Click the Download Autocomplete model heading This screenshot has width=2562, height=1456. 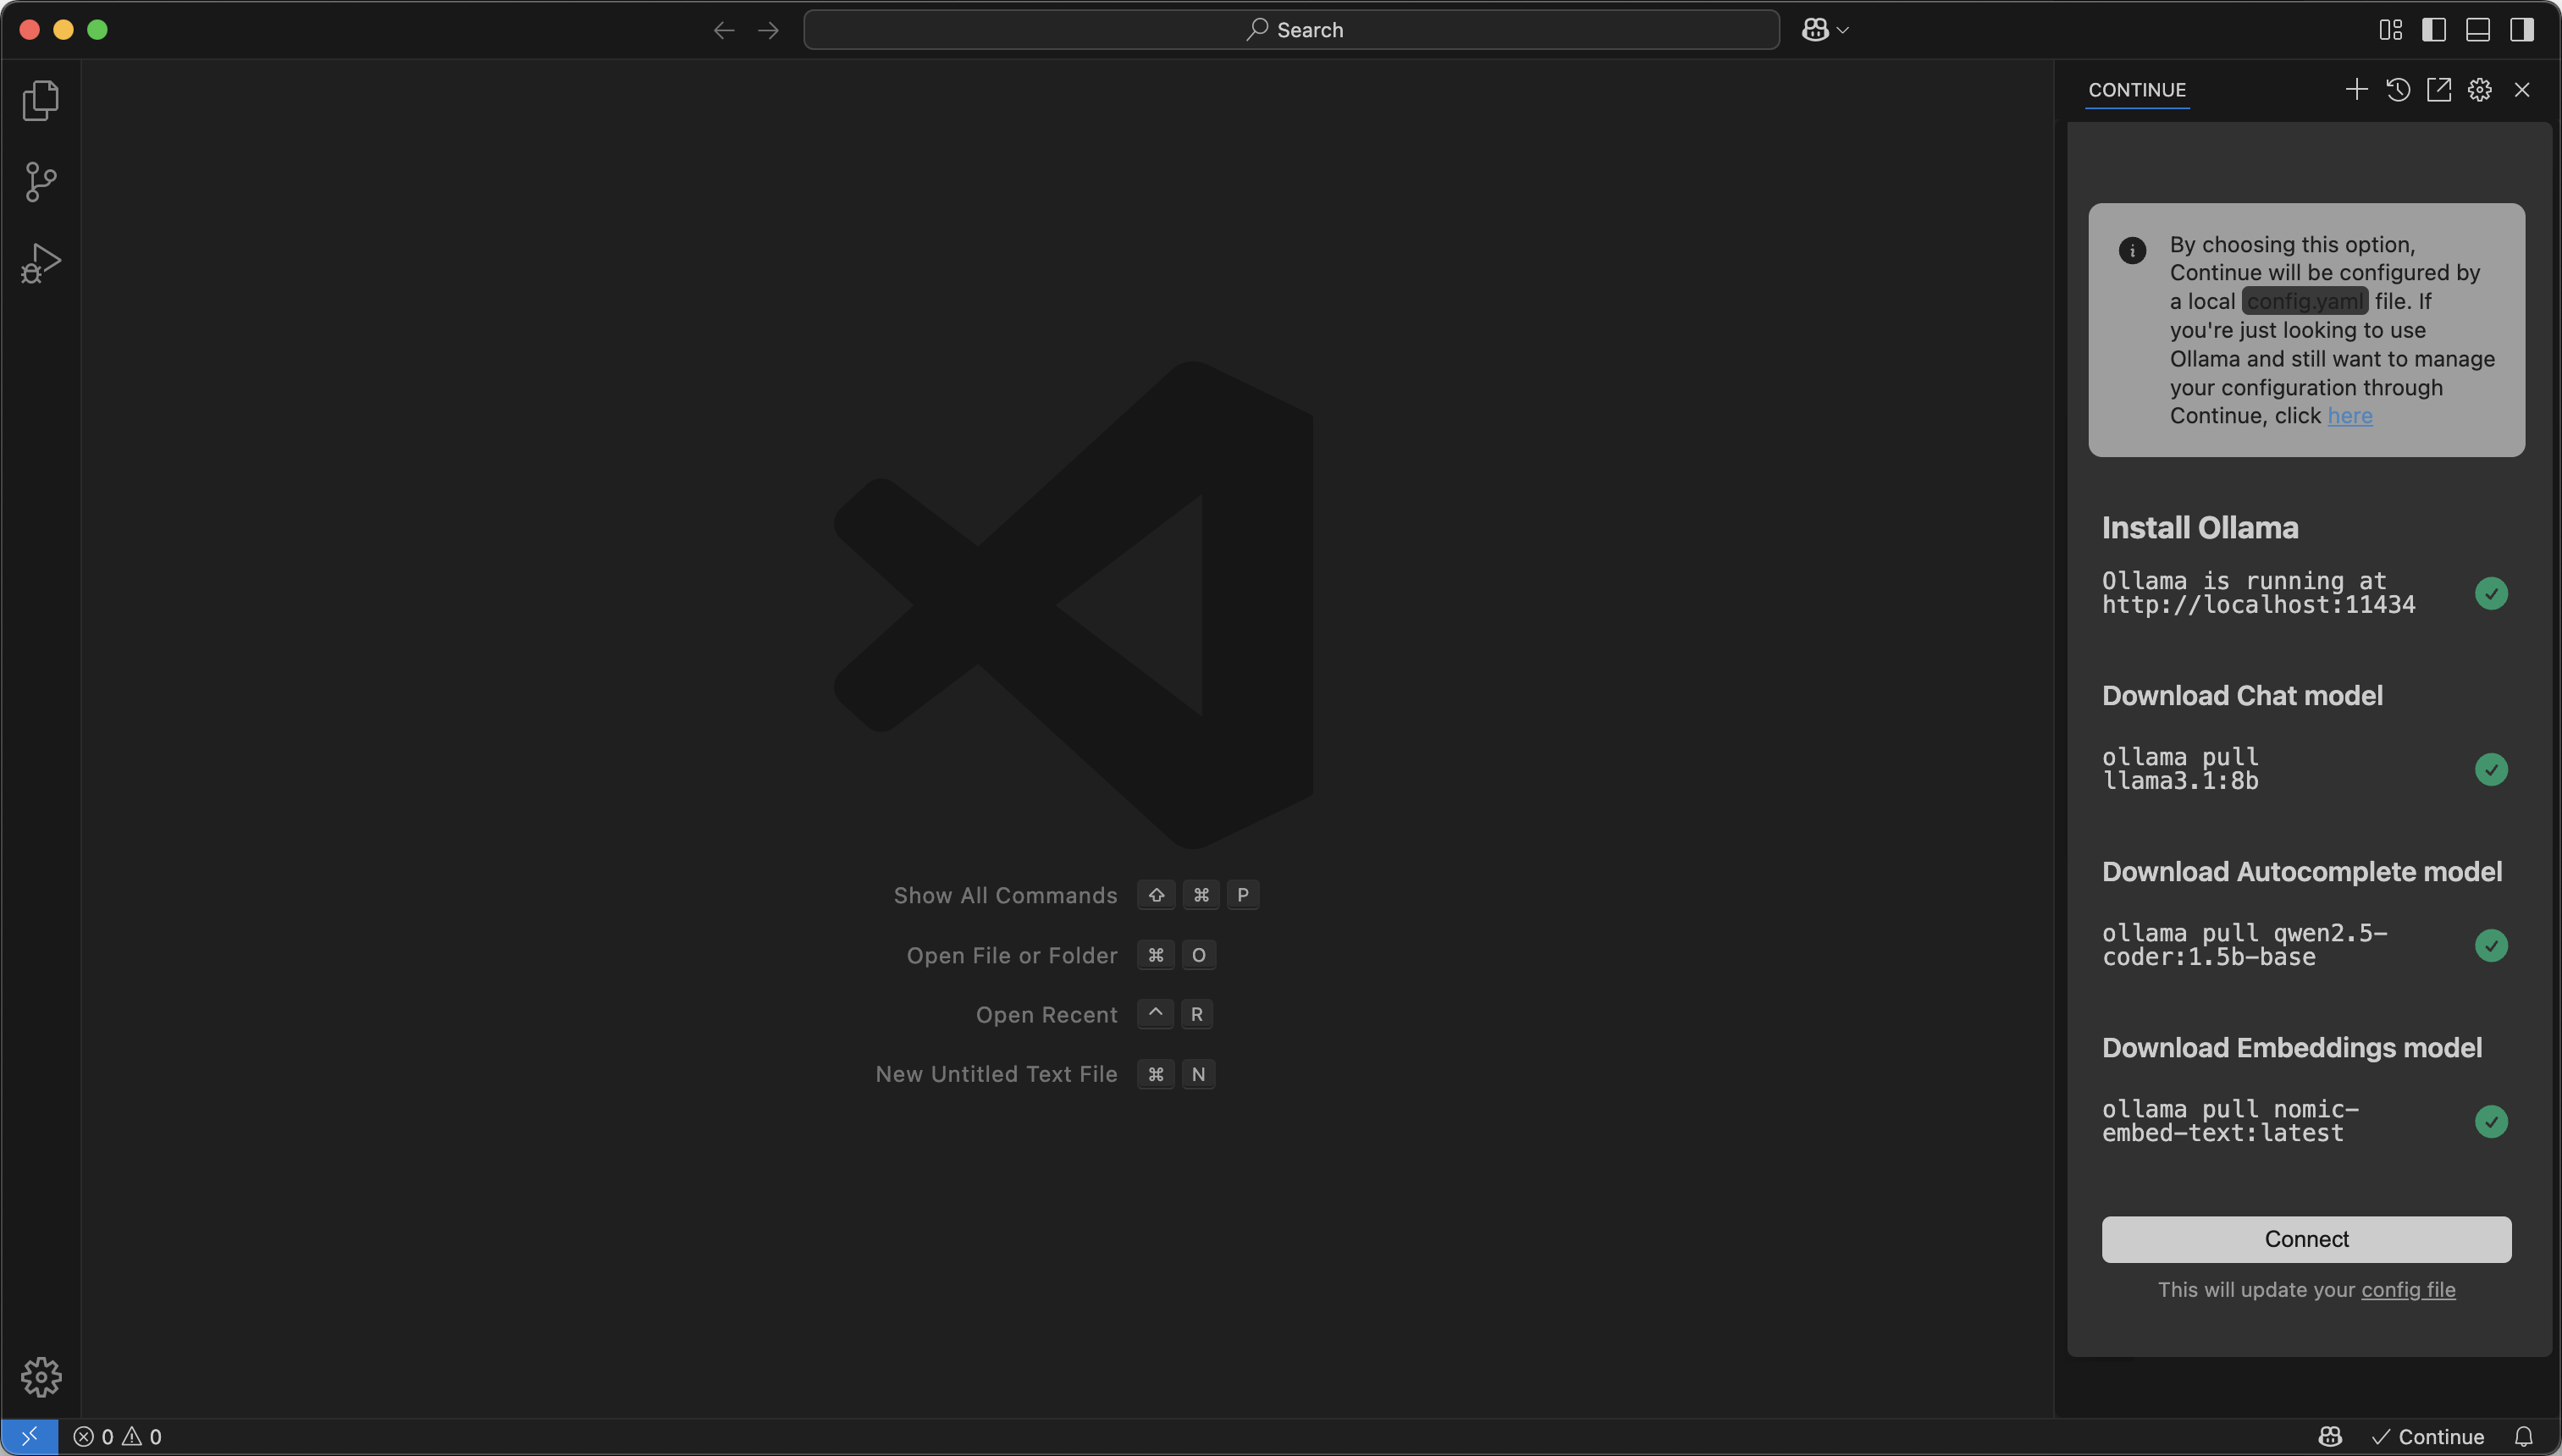click(2302, 872)
